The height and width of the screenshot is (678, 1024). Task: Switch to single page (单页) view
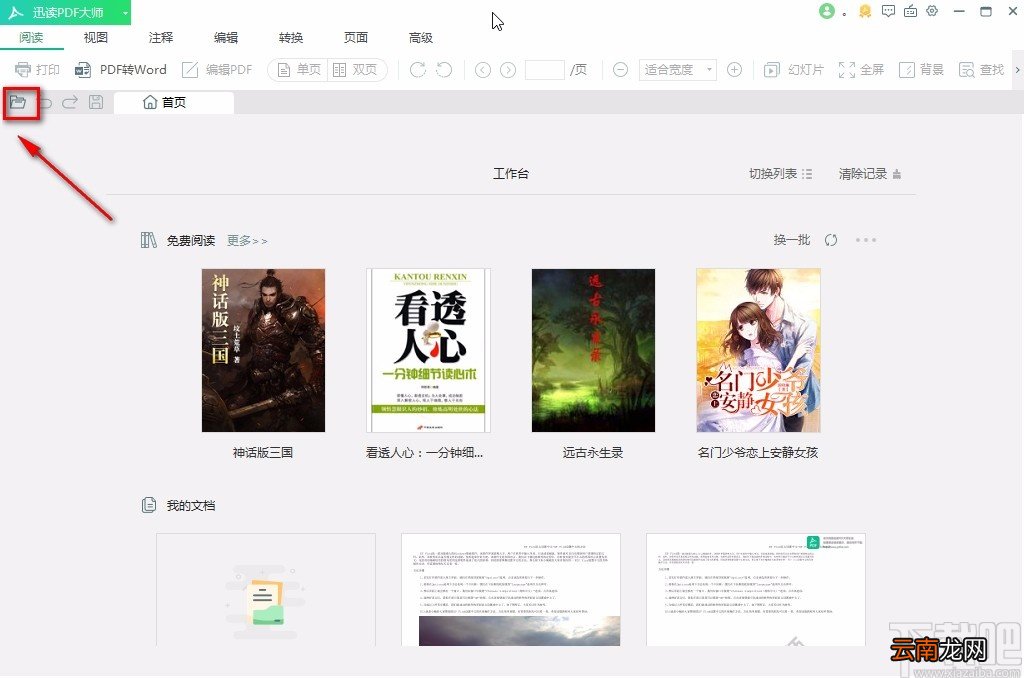(x=299, y=69)
